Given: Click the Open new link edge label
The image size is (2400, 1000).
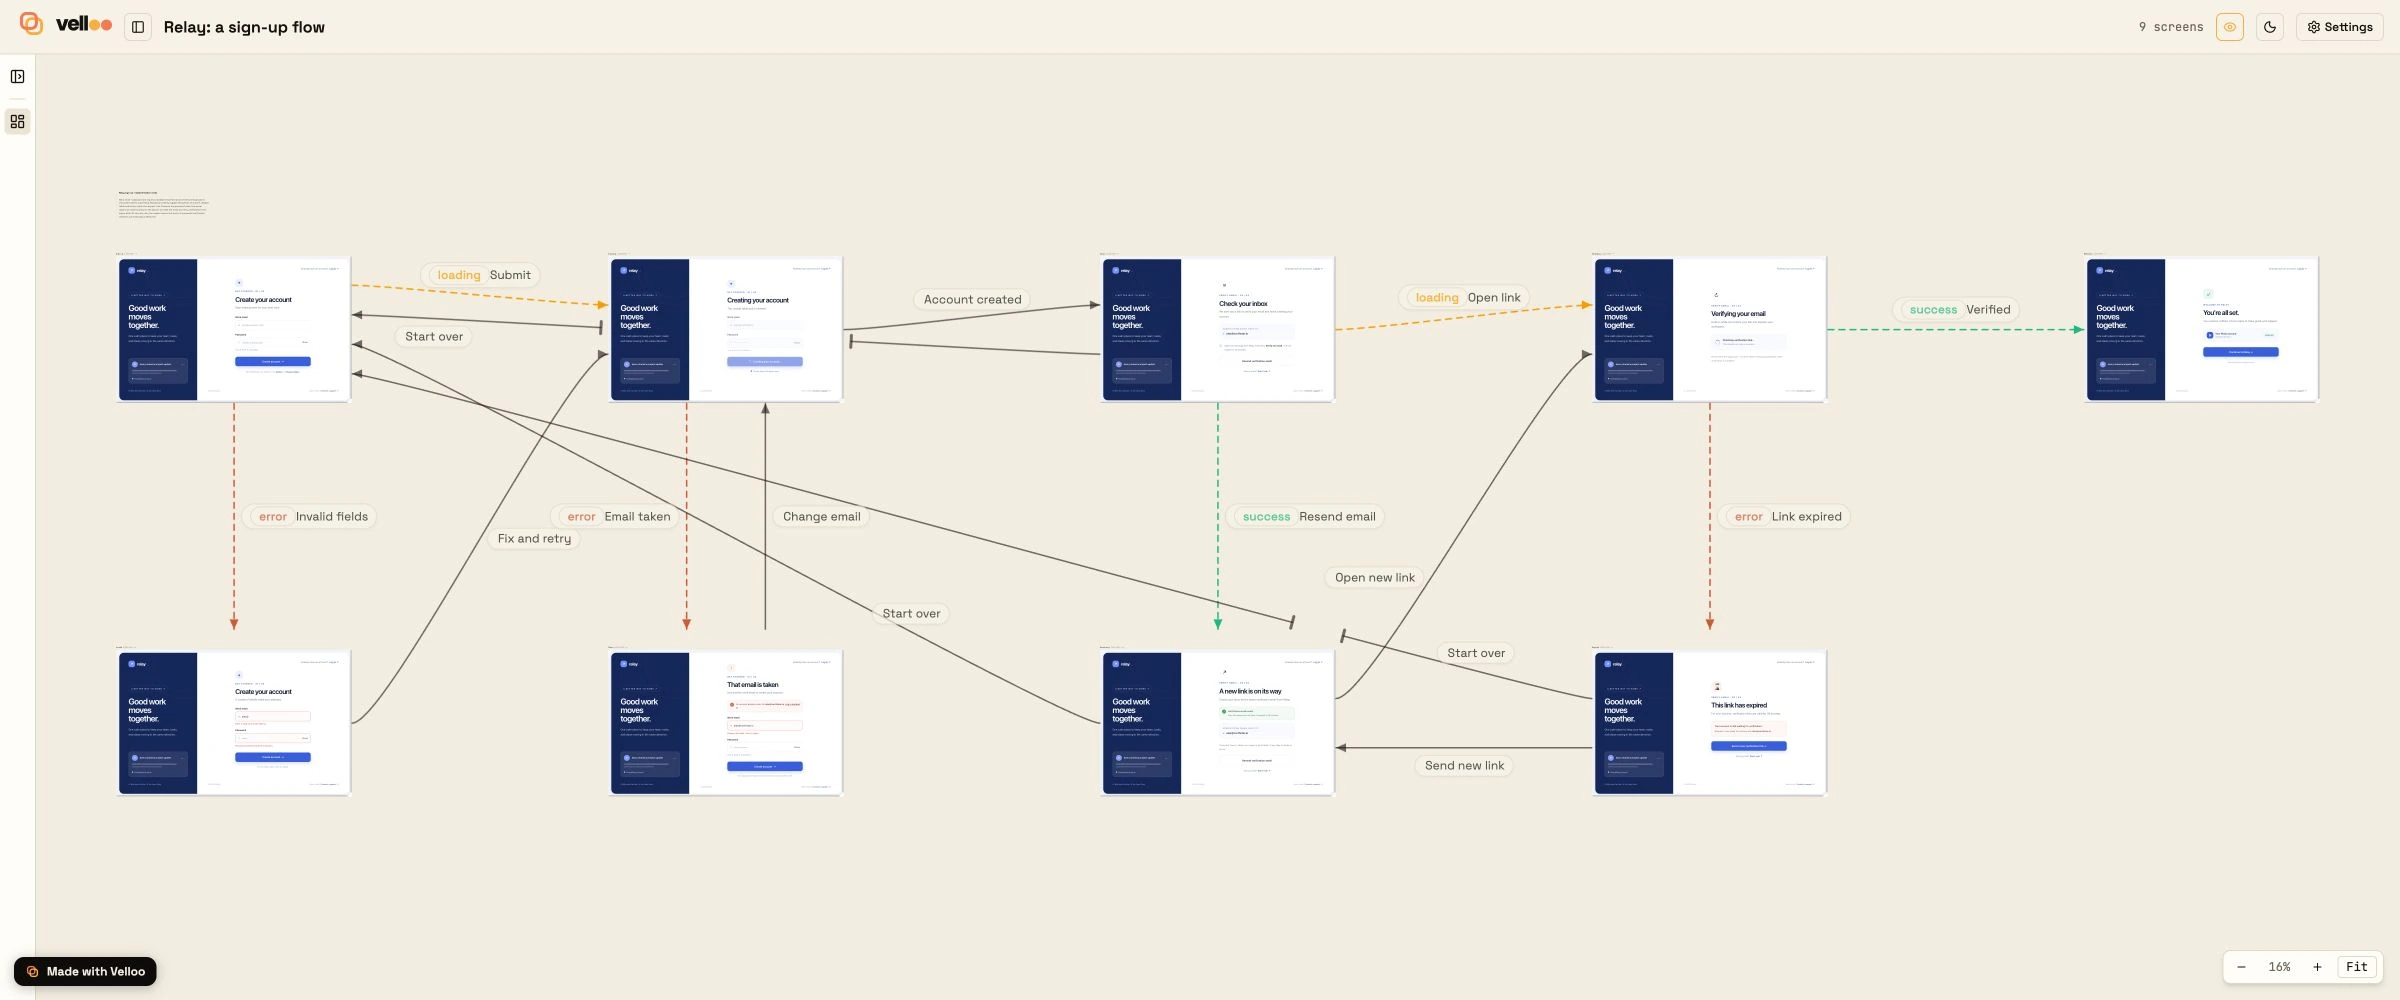Looking at the screenshot, I should point(1374,577).
